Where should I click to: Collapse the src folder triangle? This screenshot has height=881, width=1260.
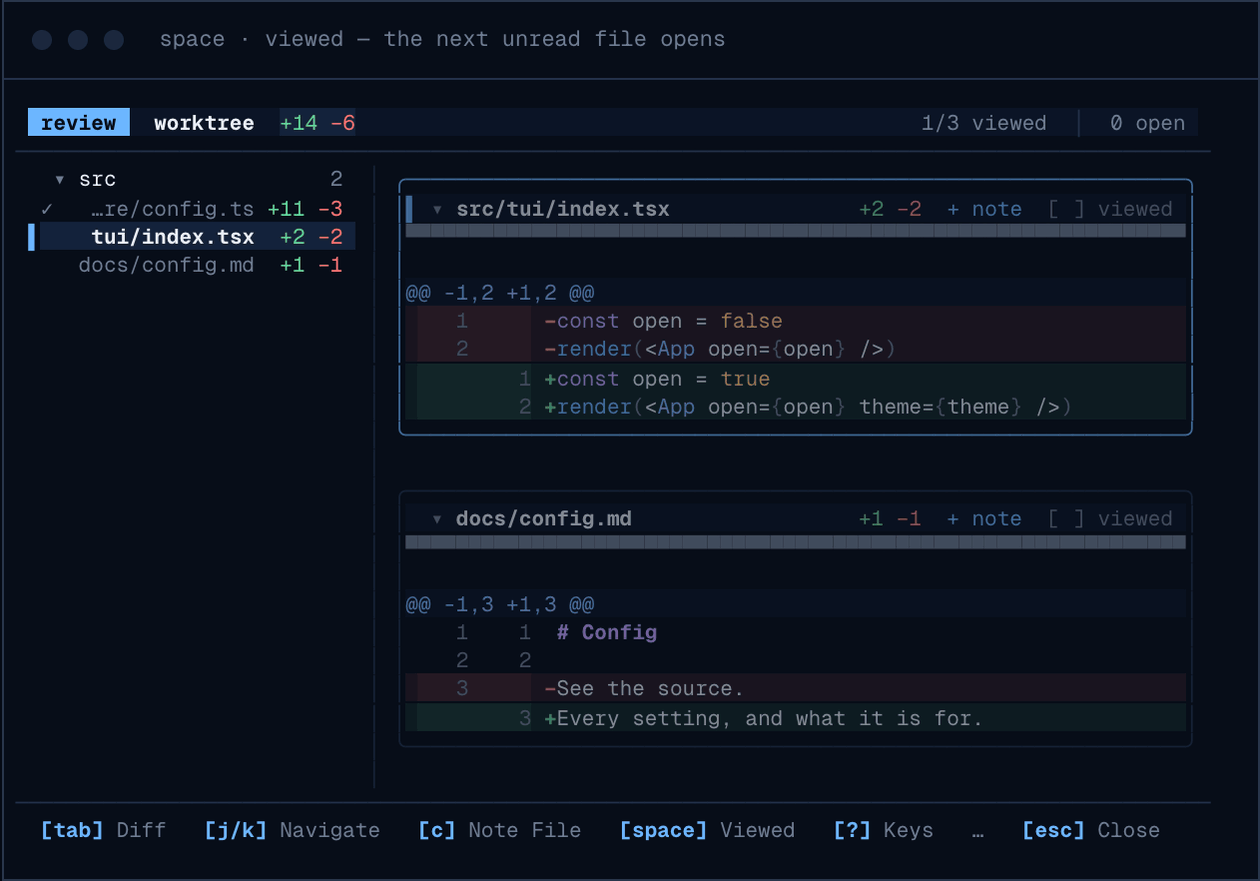tap(60, 180)
